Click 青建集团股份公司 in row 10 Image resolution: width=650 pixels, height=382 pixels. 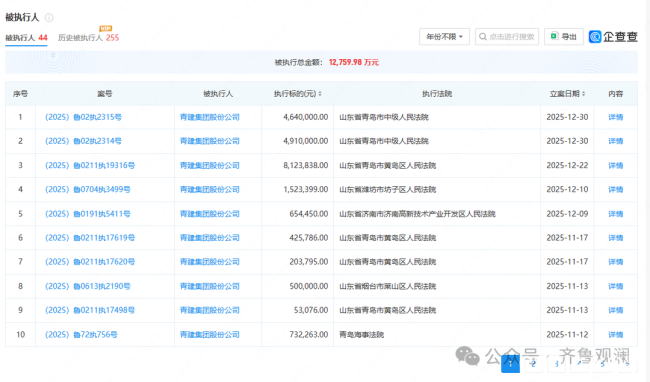[x=210, y=334]
